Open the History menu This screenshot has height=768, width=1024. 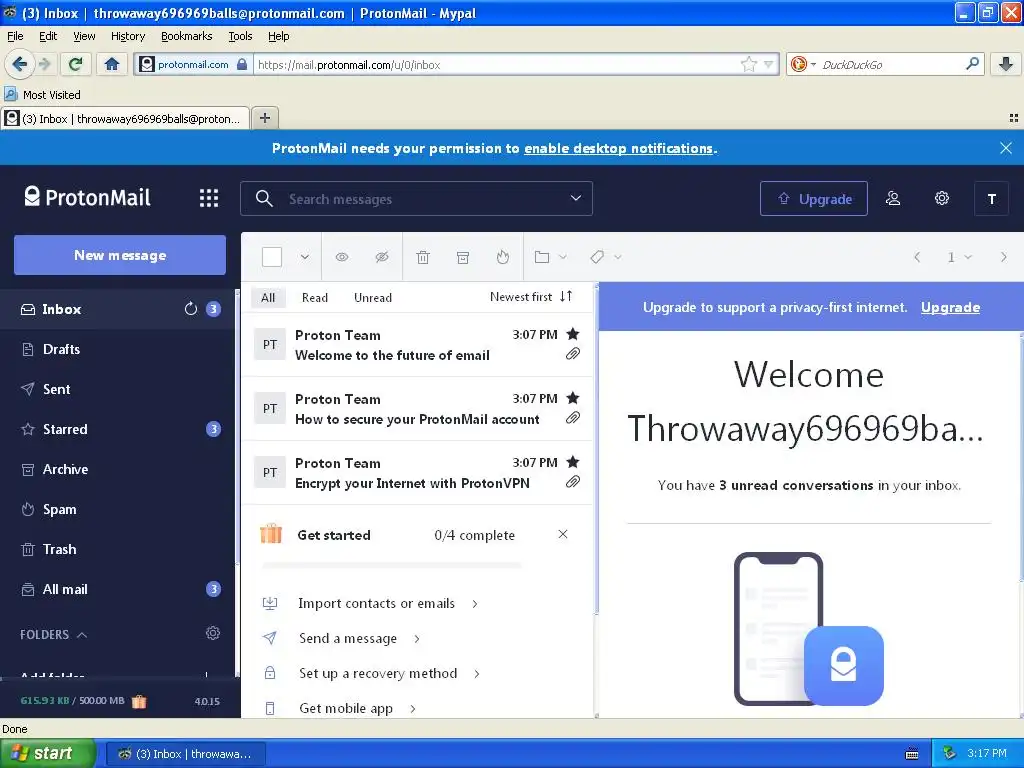tap(128, 37)
